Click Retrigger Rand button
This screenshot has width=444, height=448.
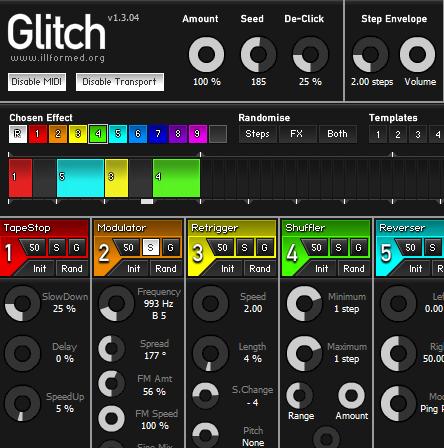(x=260, y=269)
